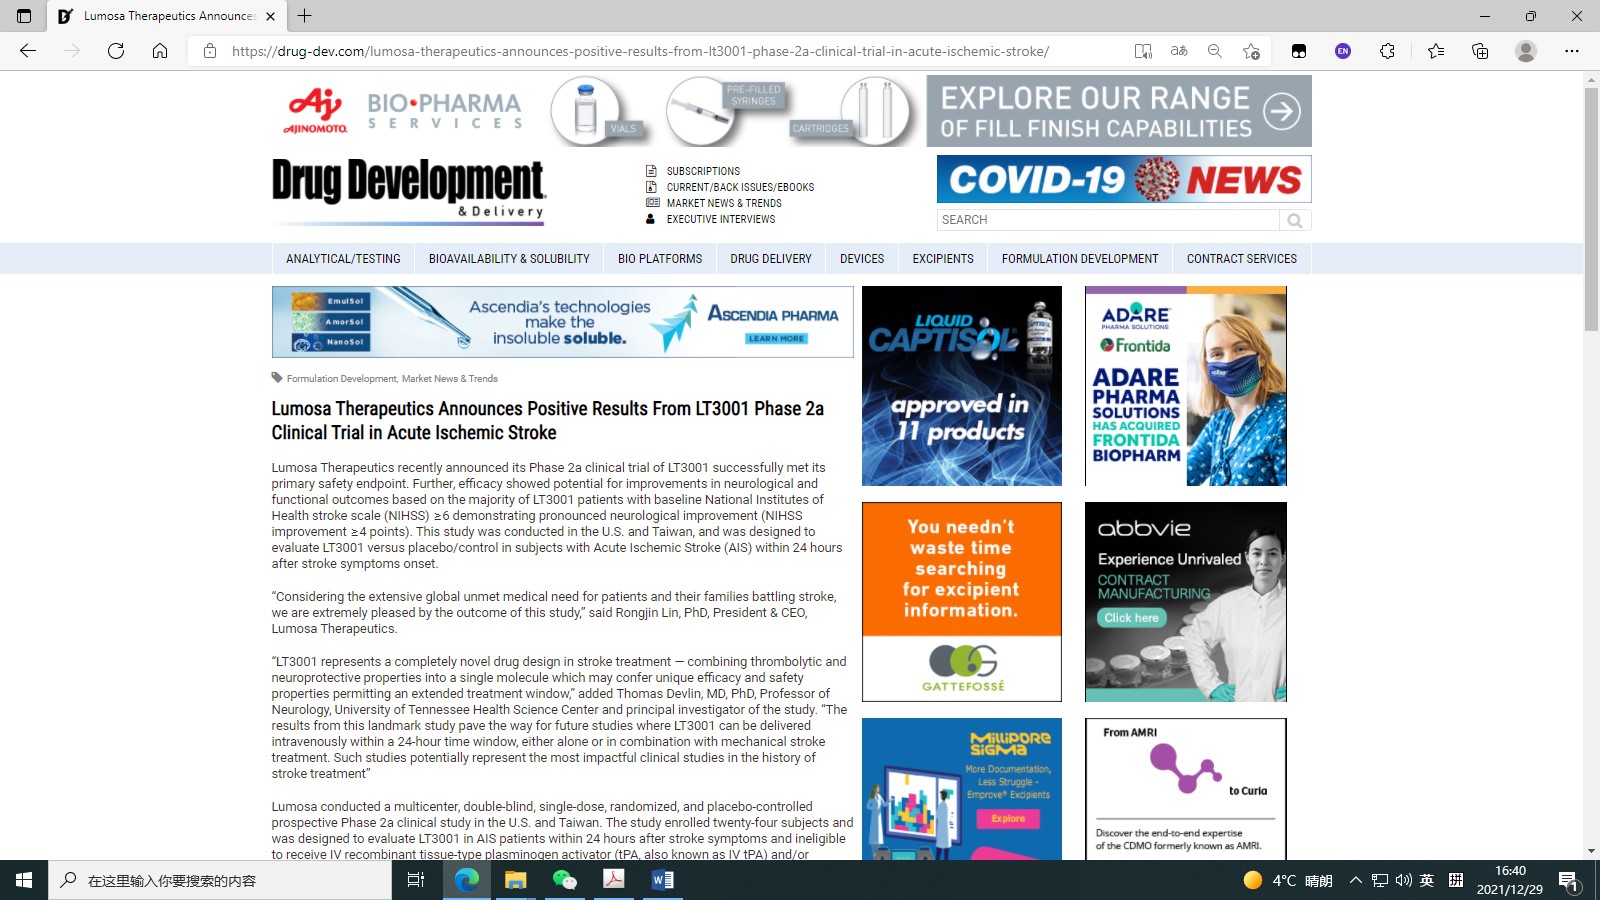Open the browser extensions menu
This screenshot has height=900, width=1600.
(x=1387, y=51)
